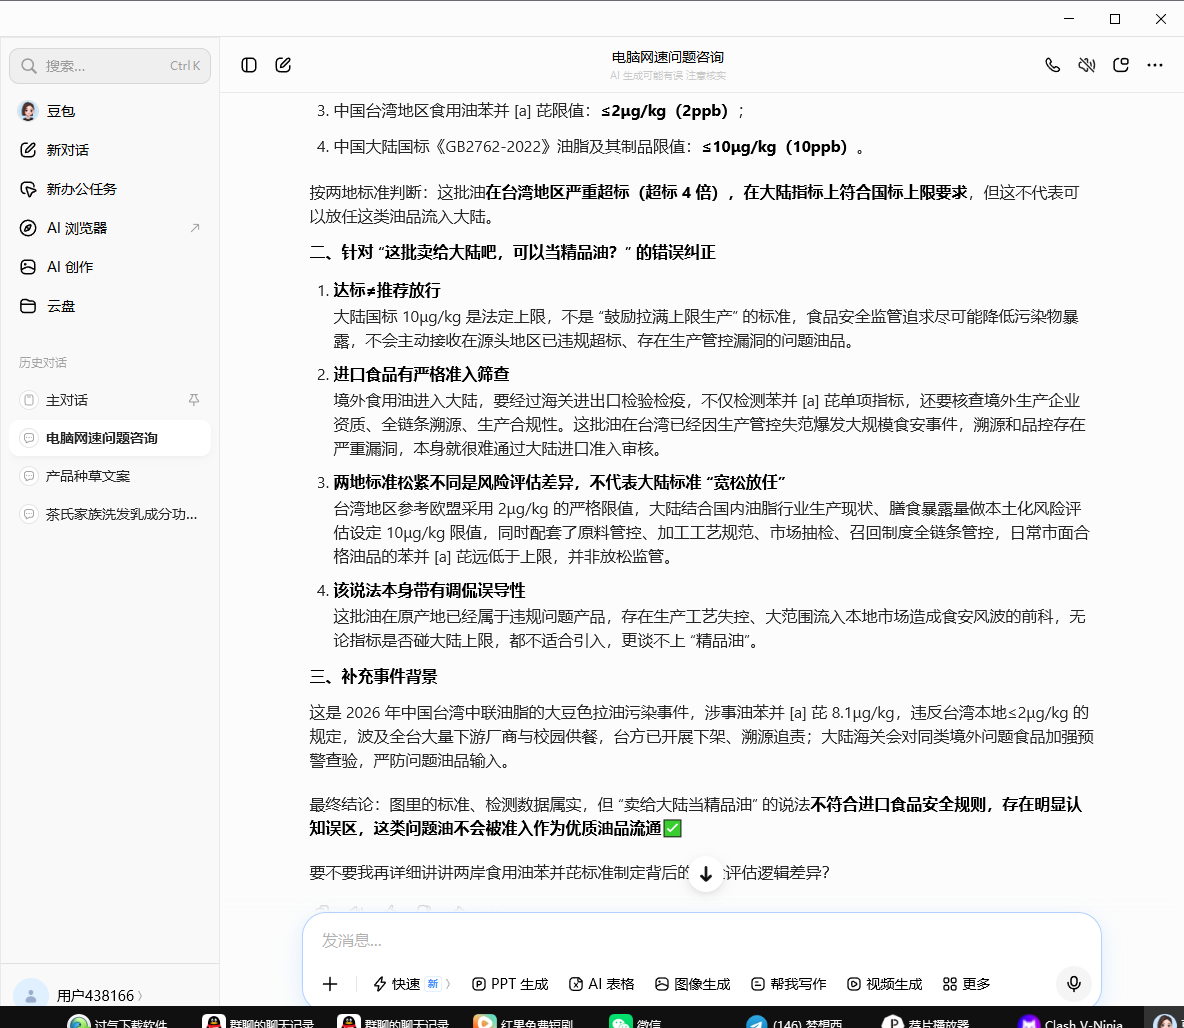The image size is (1184, 1028).
Task: Open 云盘 in sidebar
Action: coord(110,306)
